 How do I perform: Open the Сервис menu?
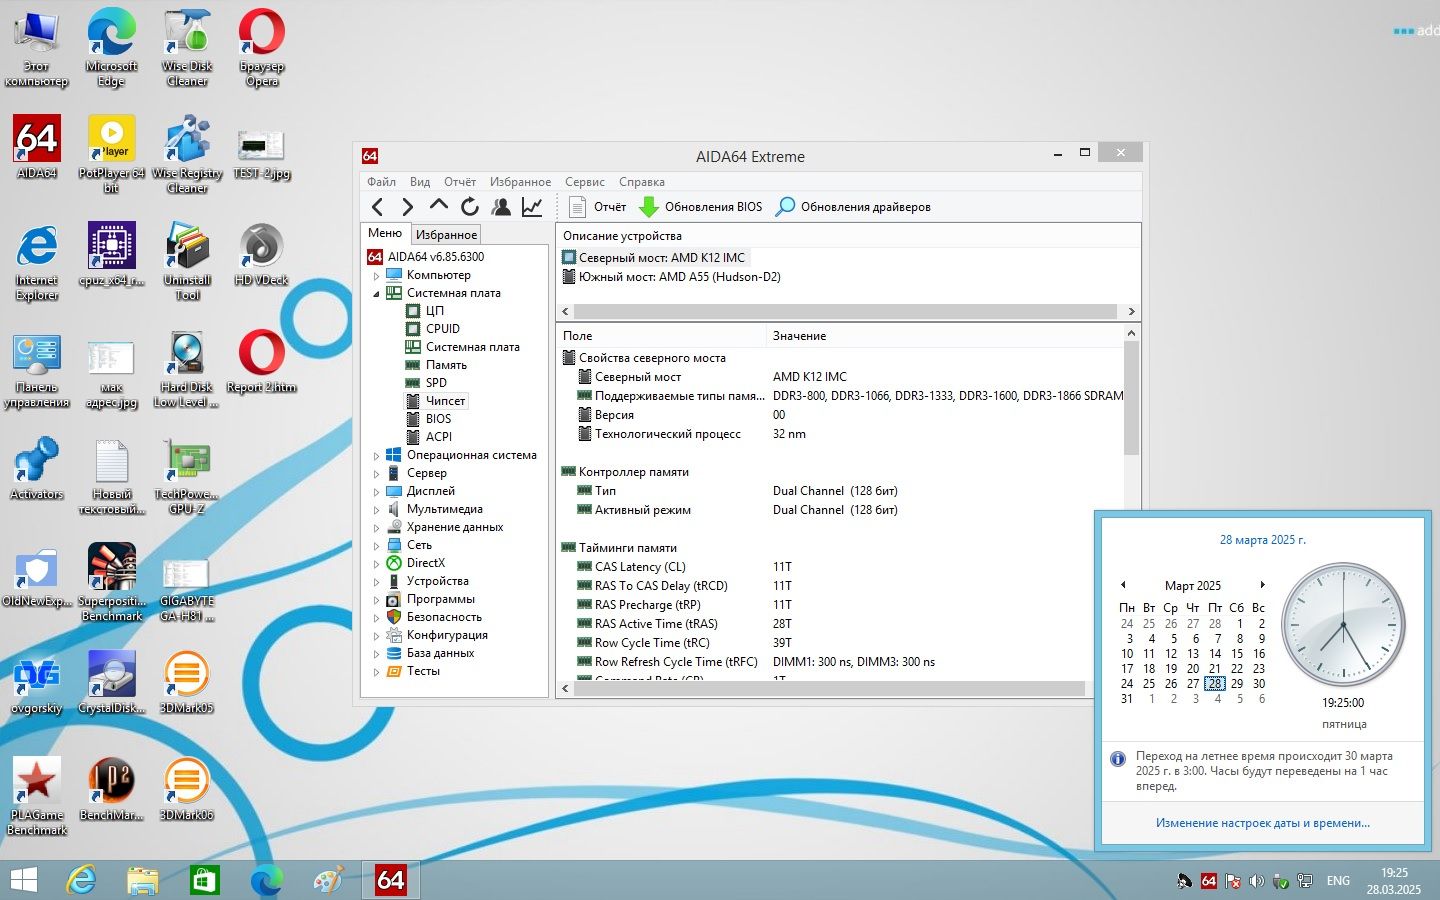pos(584,182)
